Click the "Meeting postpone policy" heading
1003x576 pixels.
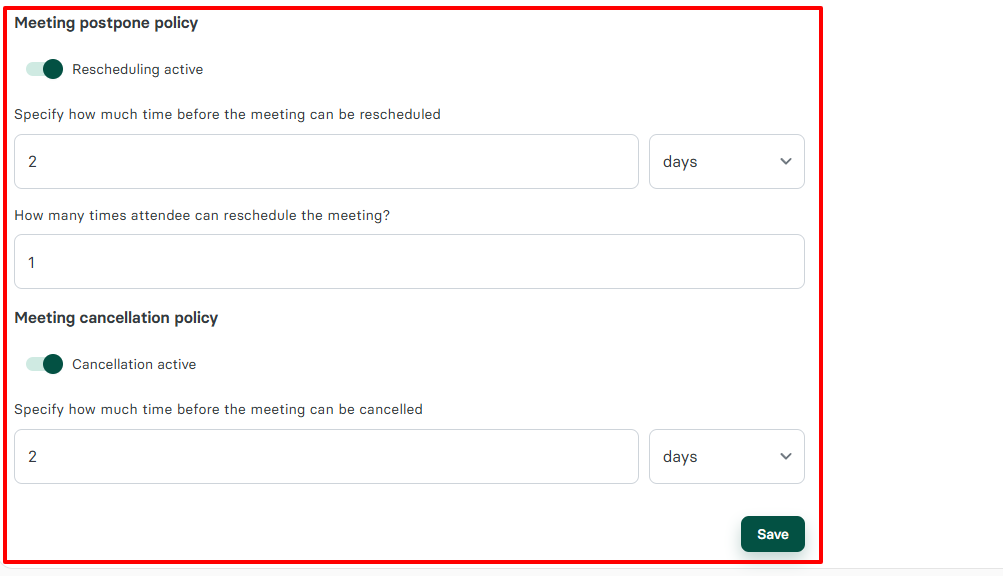tap(106, 22)
